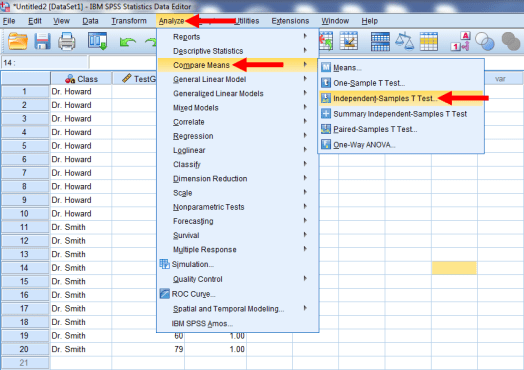Expand the Forecasting submenu
Image resolution: width=524 pixels, height=370 pixels.
point(237,221)
